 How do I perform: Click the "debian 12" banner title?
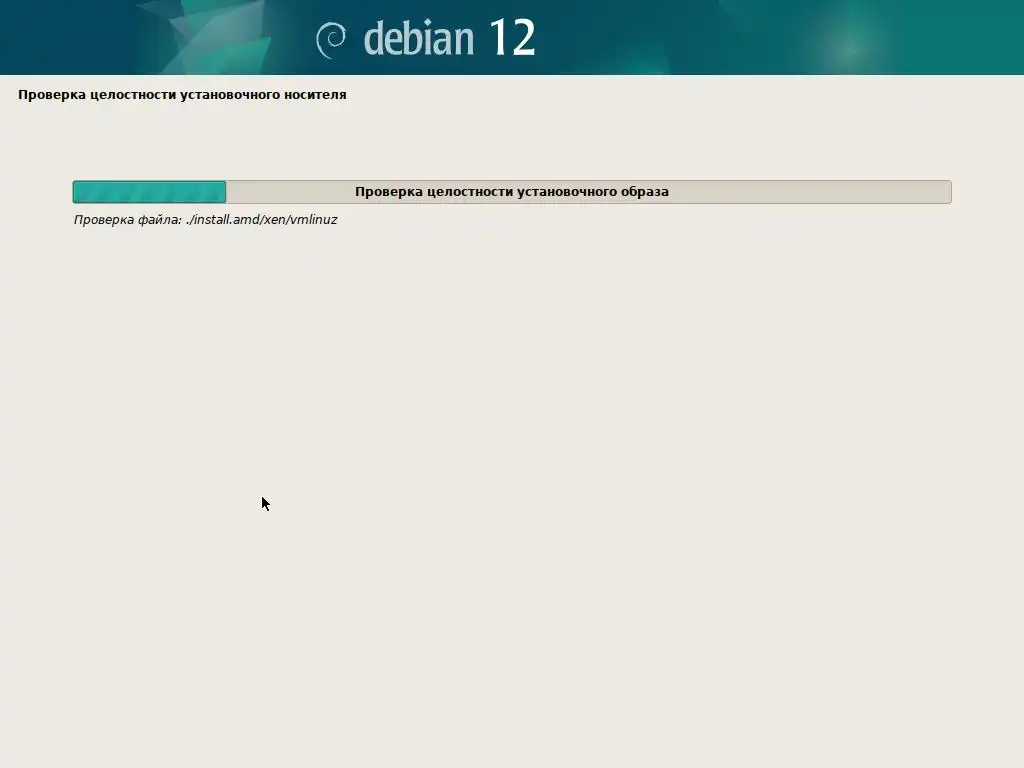(x=449, y=39)
